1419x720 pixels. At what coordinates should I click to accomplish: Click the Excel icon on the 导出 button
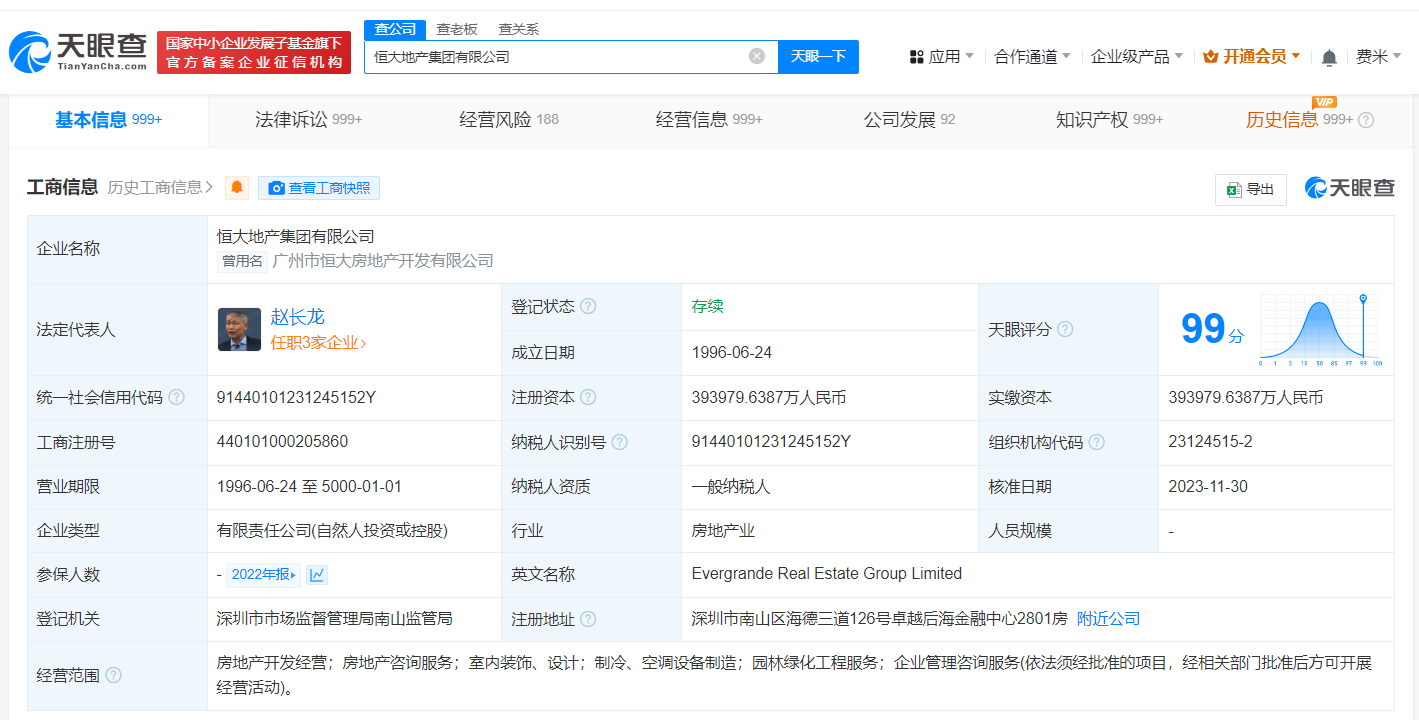point(1235,189)
